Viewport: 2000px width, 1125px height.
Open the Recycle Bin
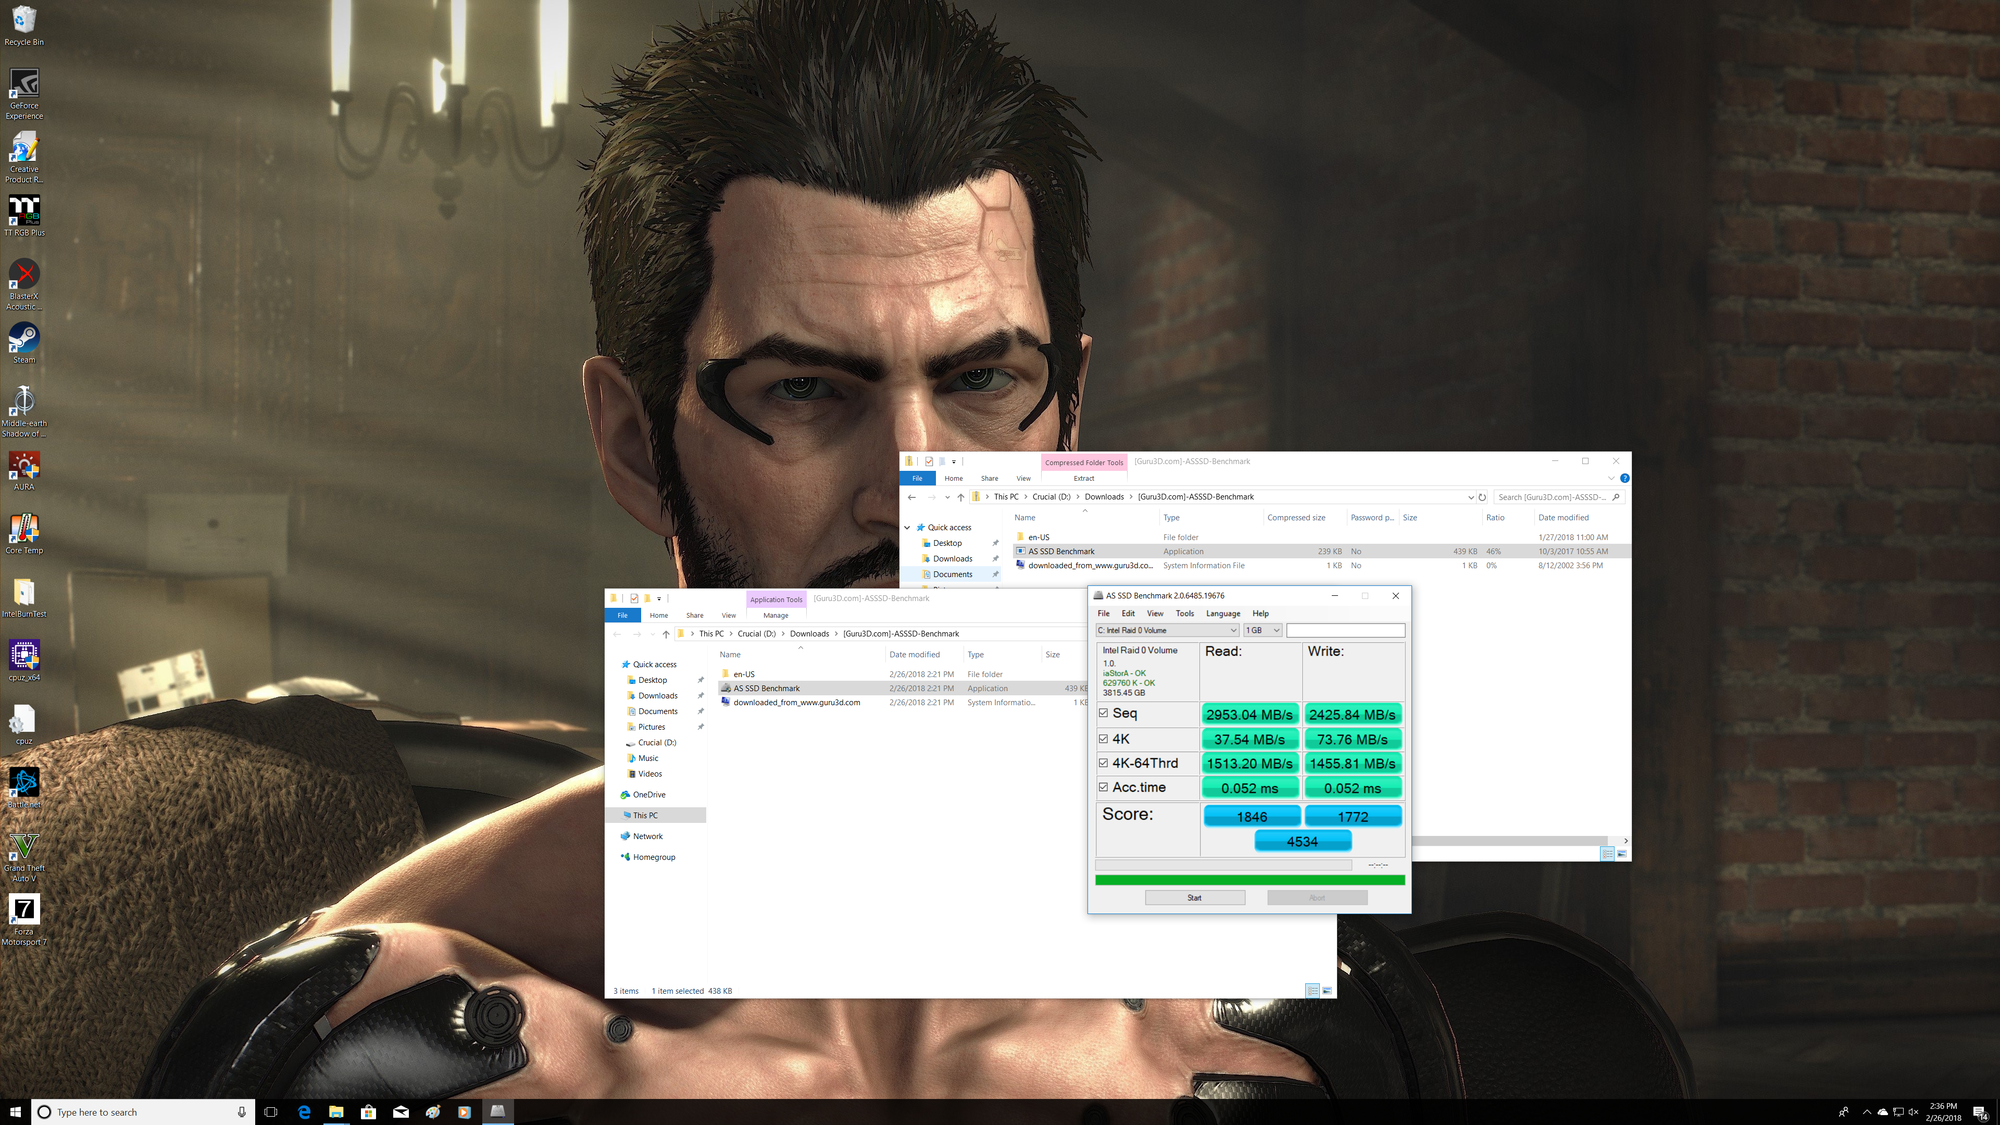[24, 22]
